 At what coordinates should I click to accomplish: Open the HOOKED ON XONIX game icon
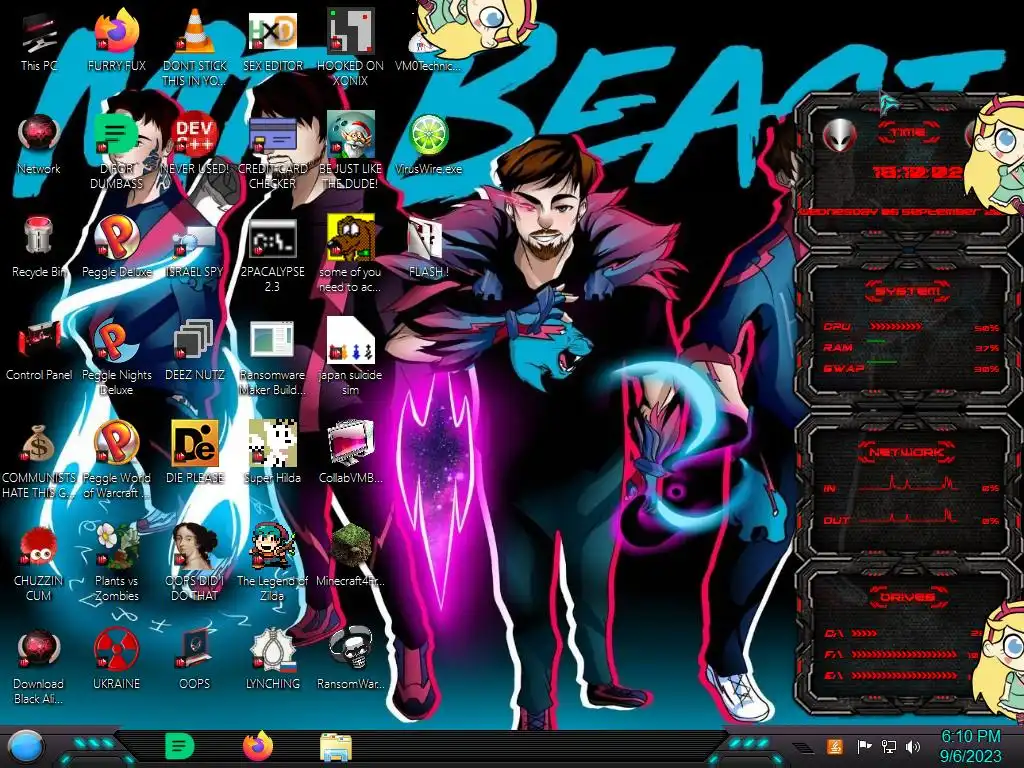[x=350, y=46]
